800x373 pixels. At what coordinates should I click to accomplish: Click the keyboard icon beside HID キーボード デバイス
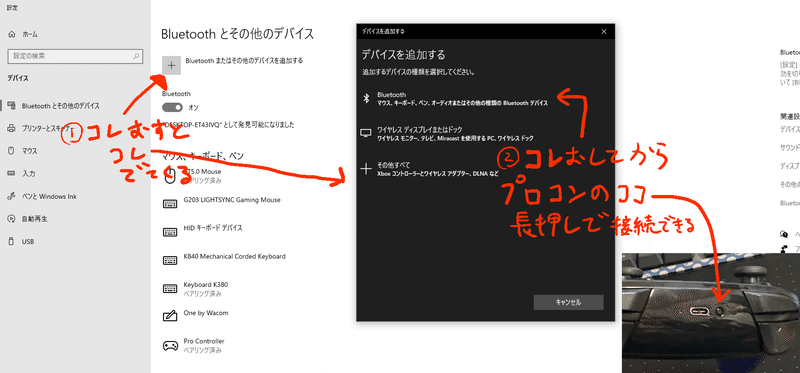point(170,232)
